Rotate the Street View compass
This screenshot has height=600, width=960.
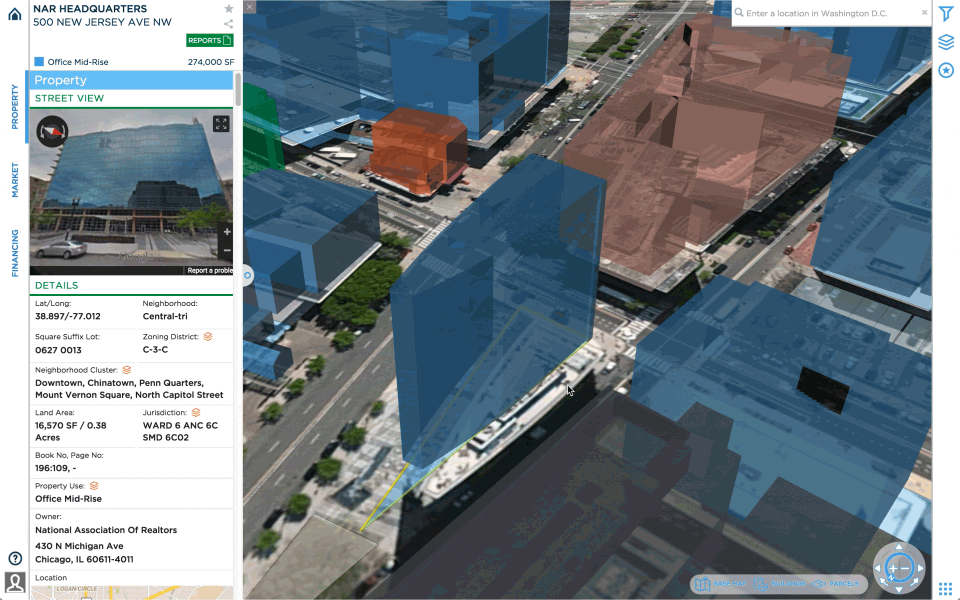(x=52, y=131)
